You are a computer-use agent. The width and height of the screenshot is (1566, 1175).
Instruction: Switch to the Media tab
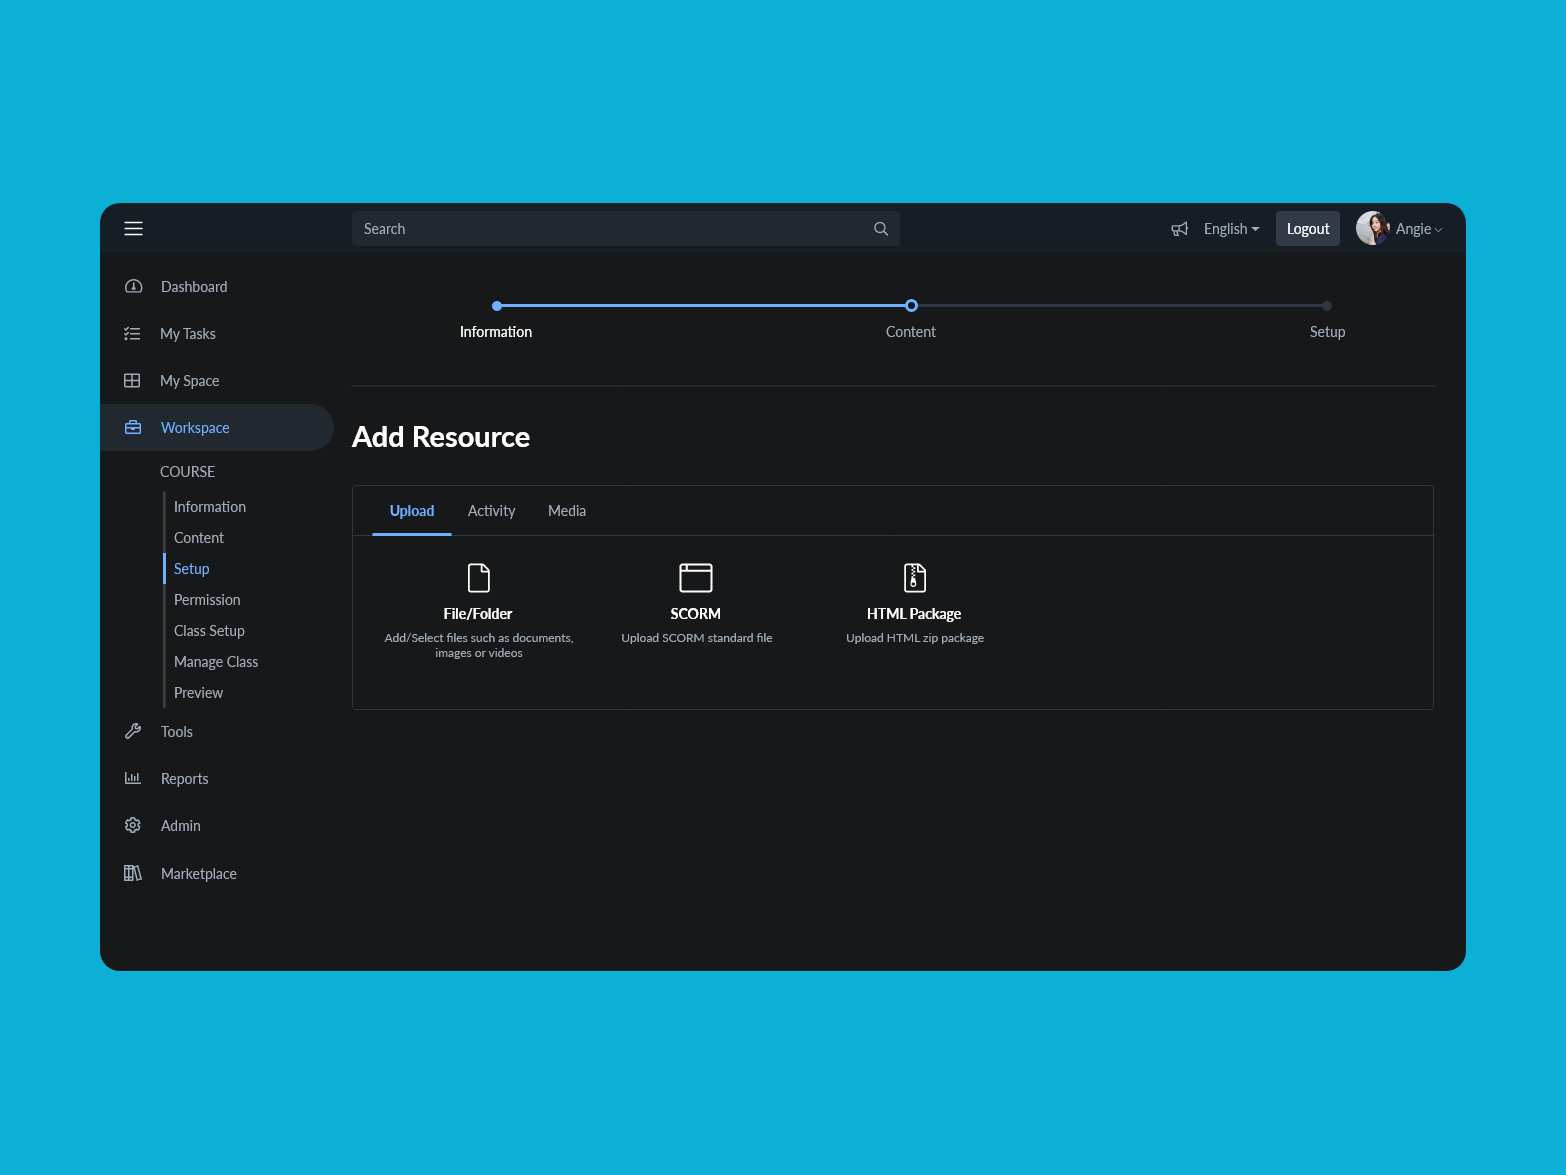pos(567,511)
